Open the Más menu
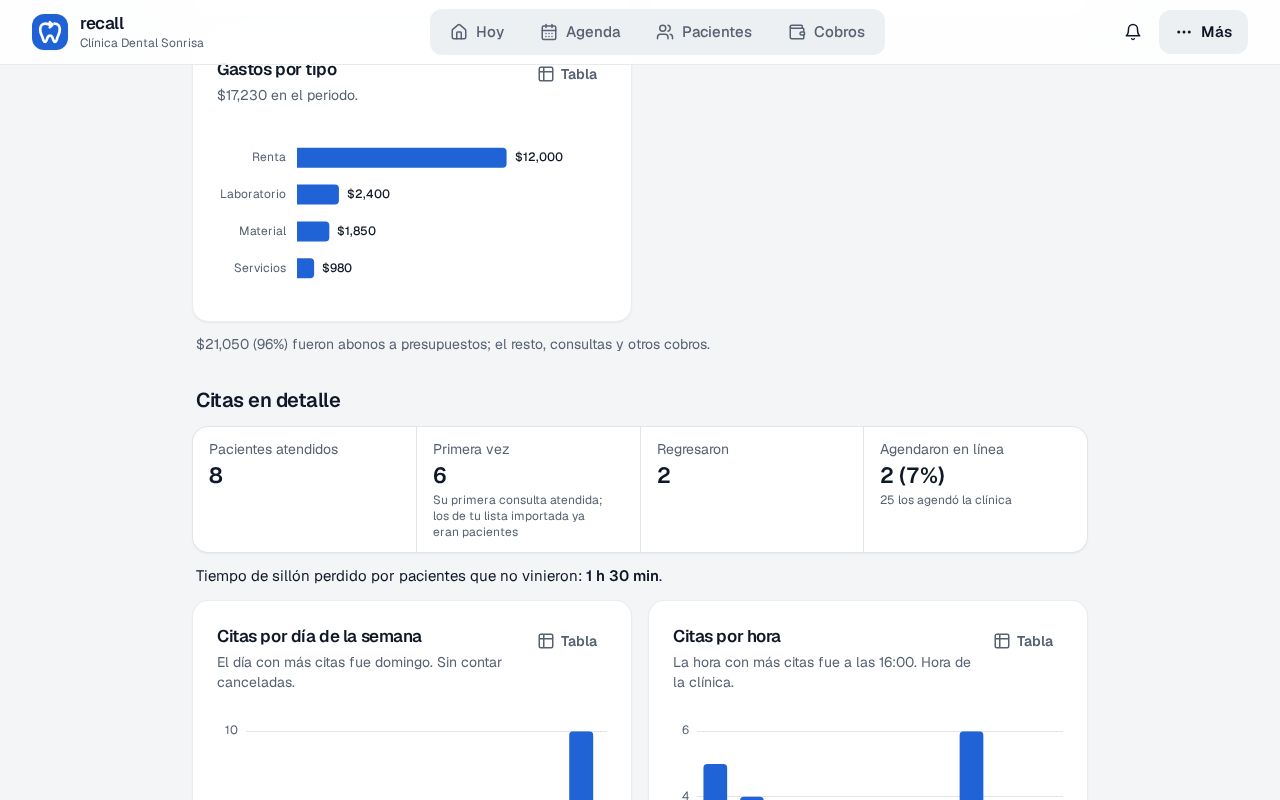 1203,32
